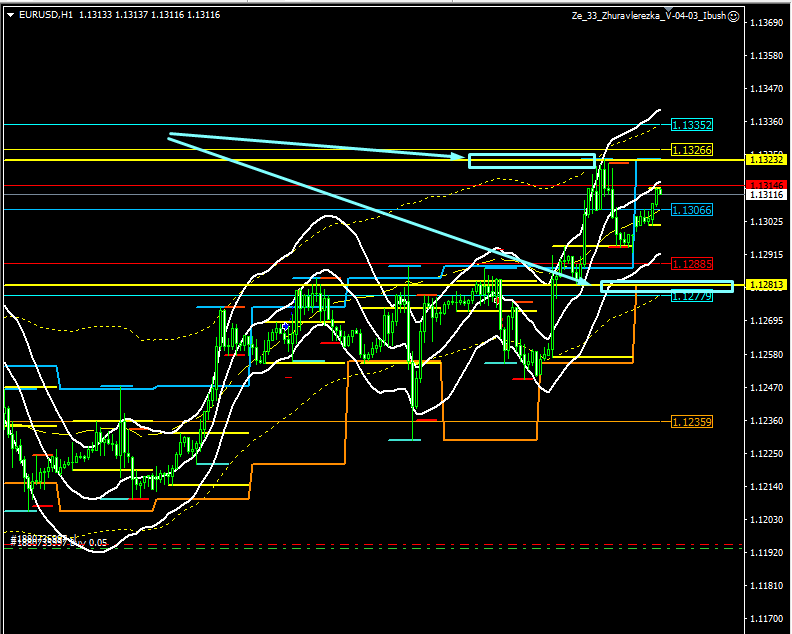Click the blue diamond marker on the candles
This screenshot has height=634, width=792.
pos(285,327)
